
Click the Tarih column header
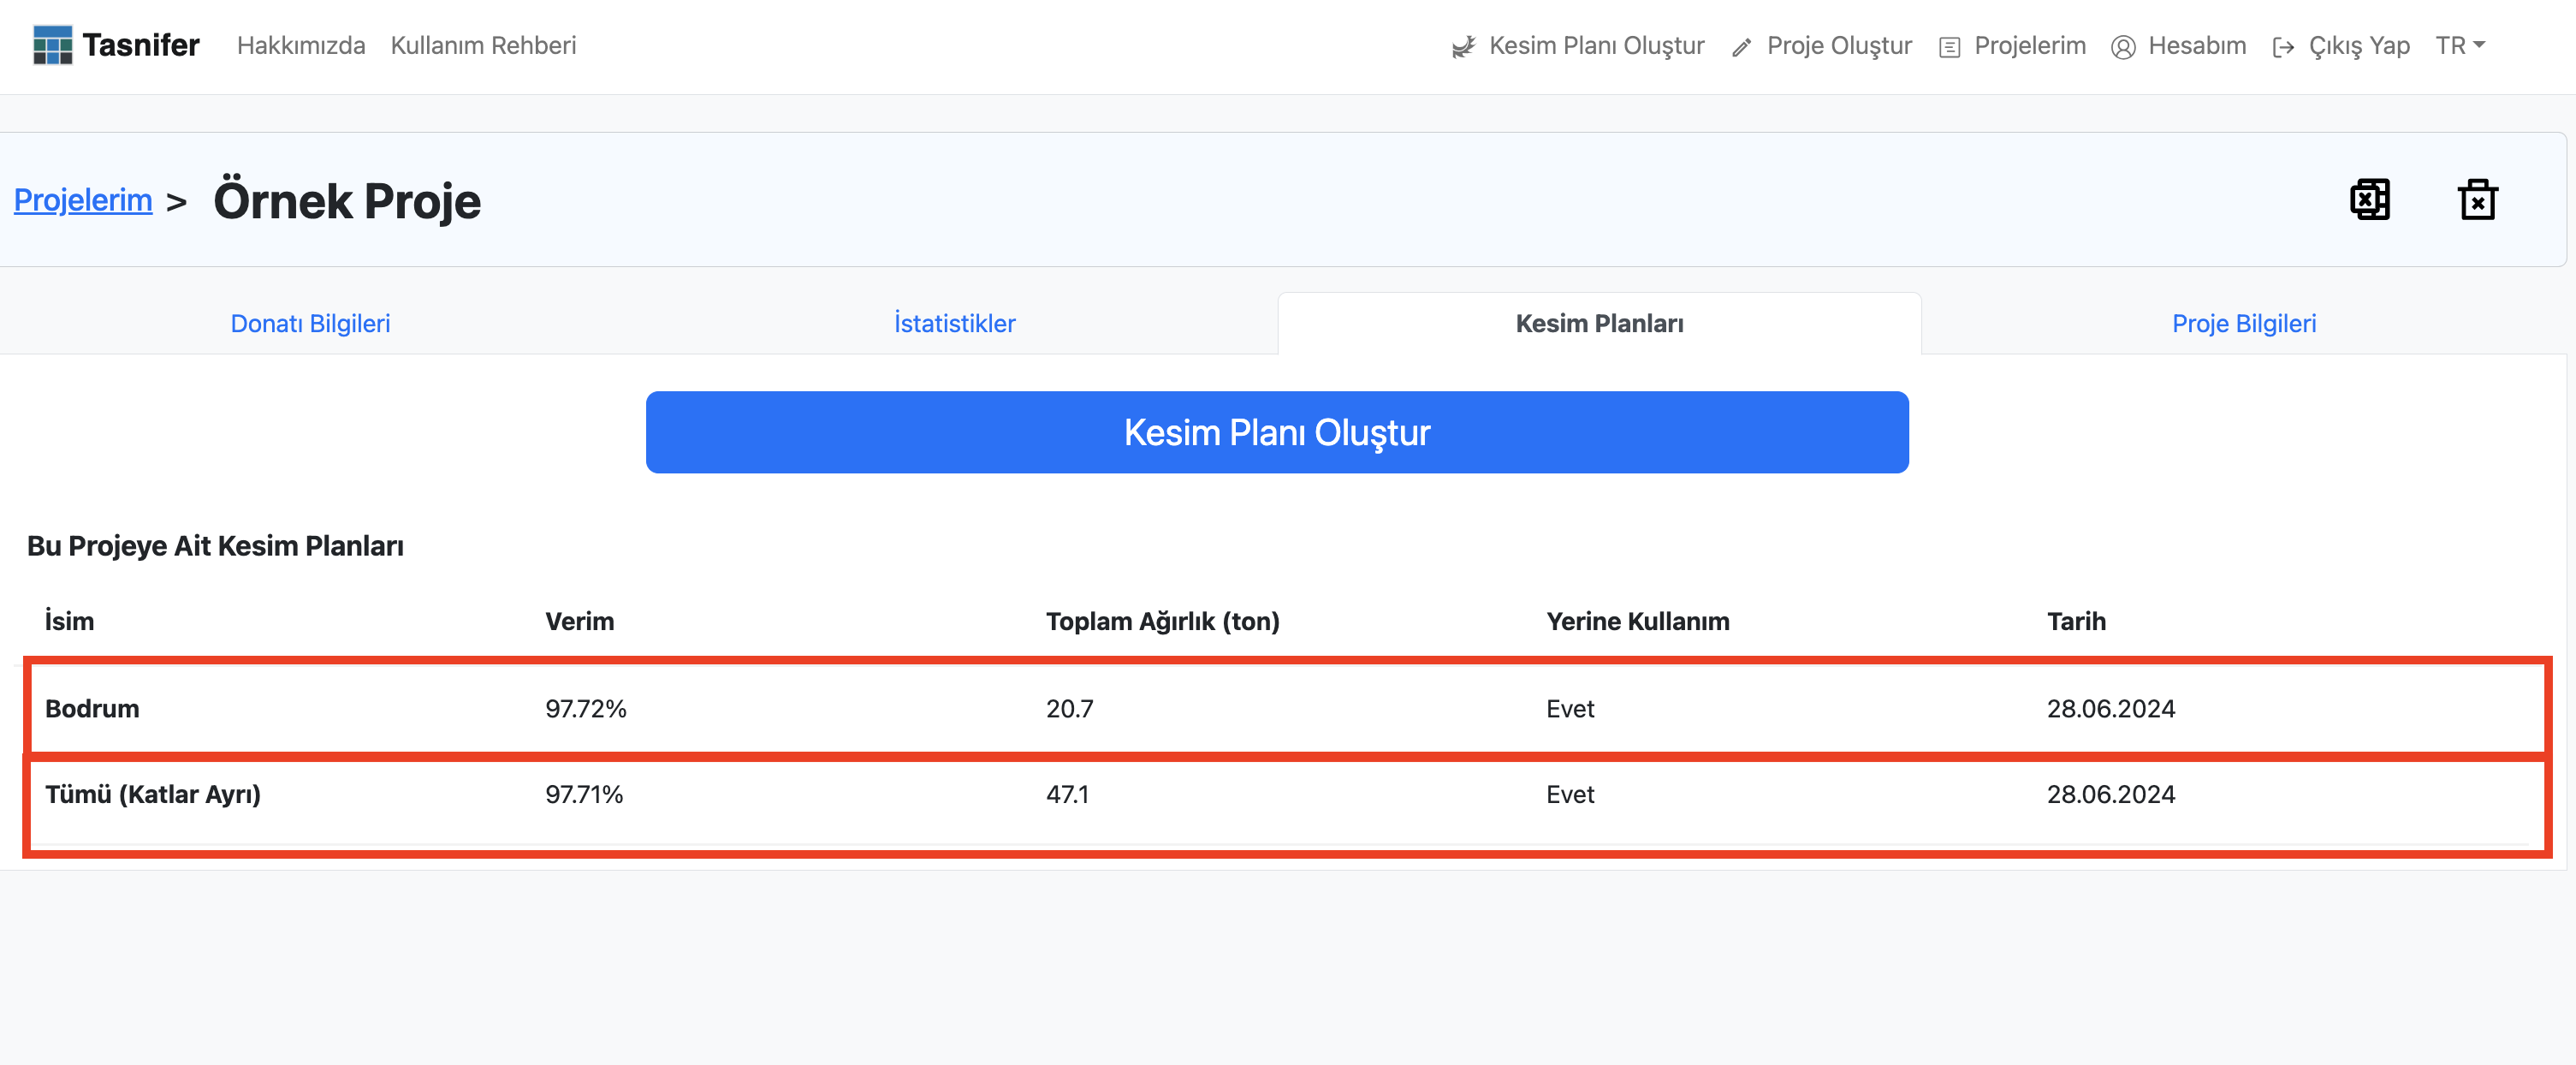(x=2076, y=621)
